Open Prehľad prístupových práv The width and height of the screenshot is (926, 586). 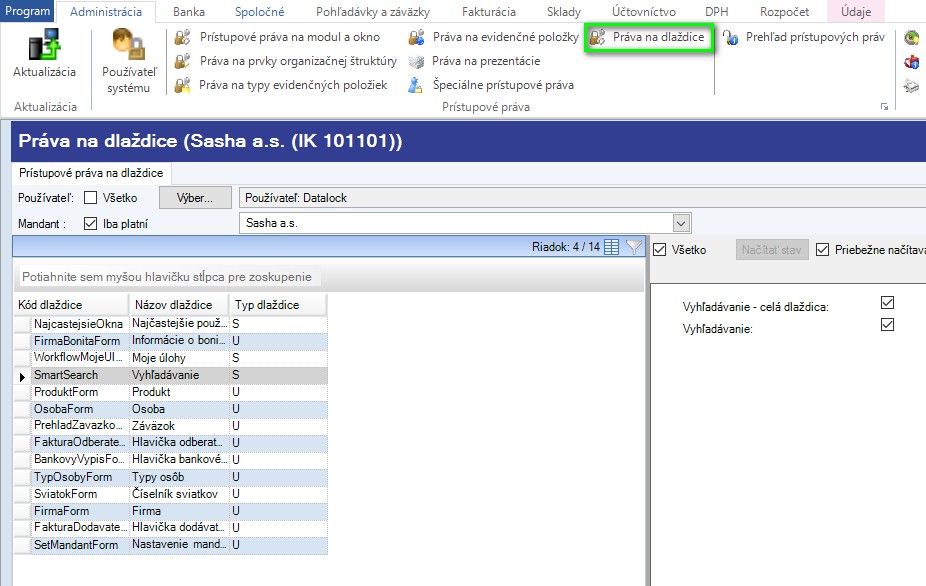pos(804,37)
